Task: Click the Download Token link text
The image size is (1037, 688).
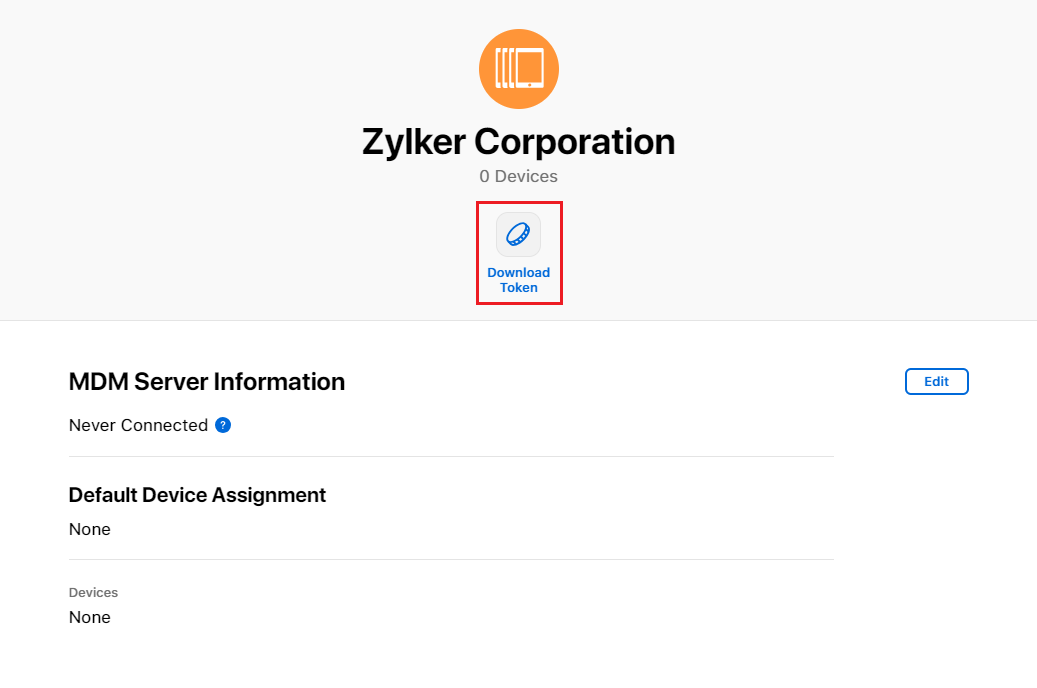Action: click(x=519, y=279)
